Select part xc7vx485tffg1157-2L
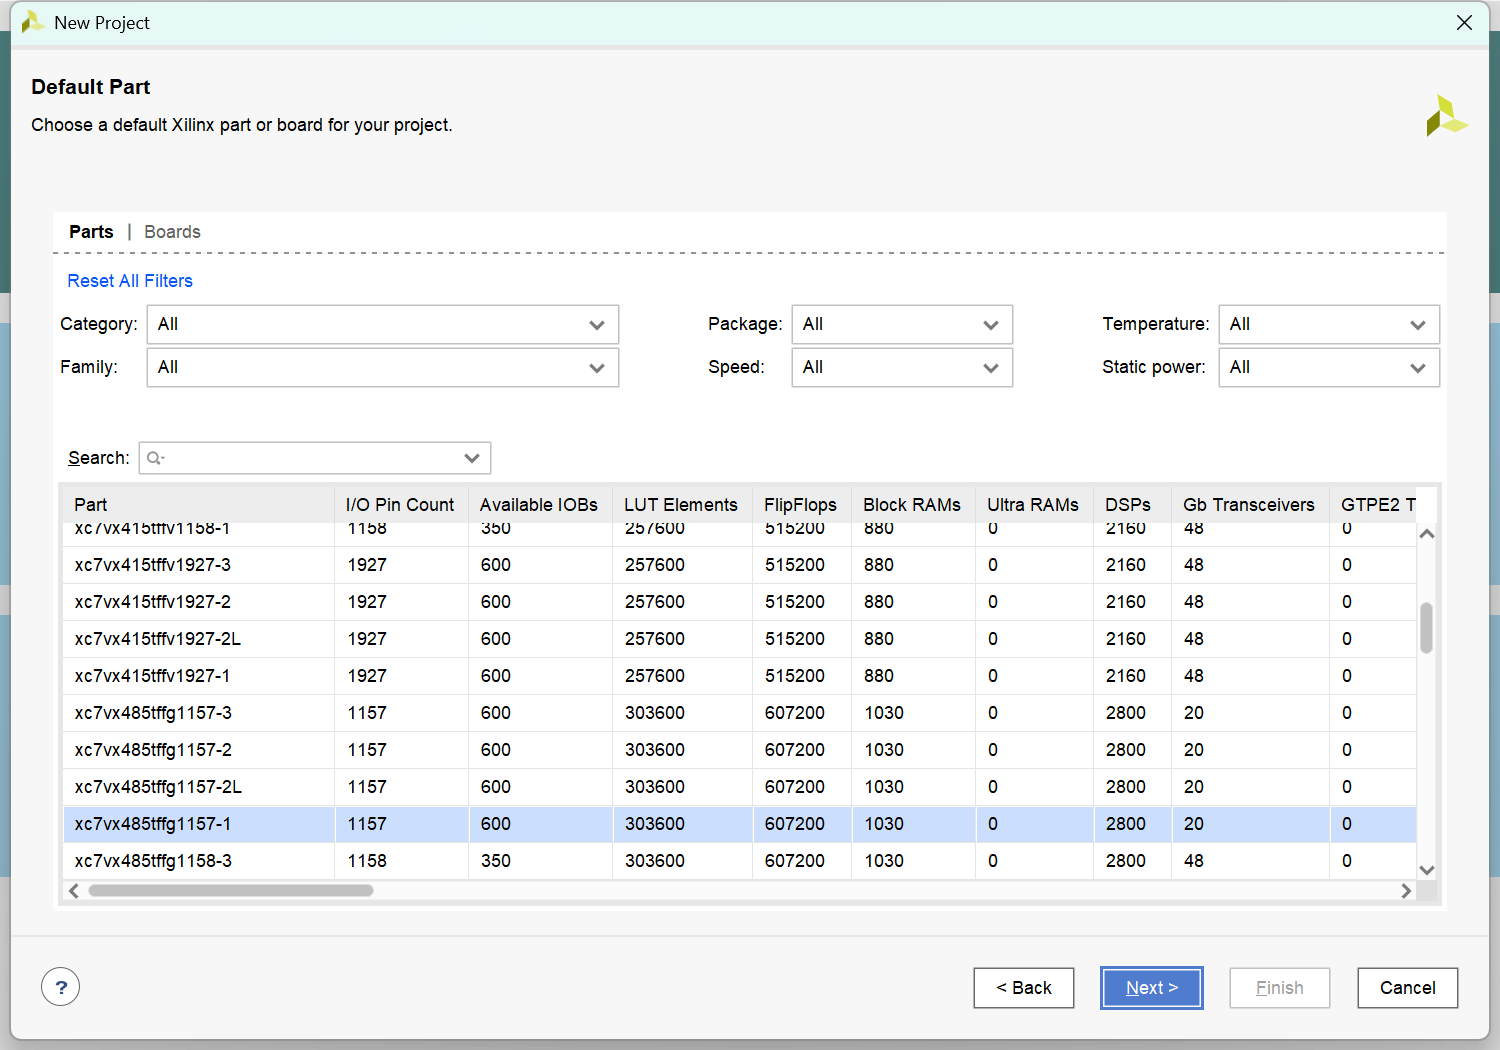Screen dimensions: 1500x1050 (740, 787)
